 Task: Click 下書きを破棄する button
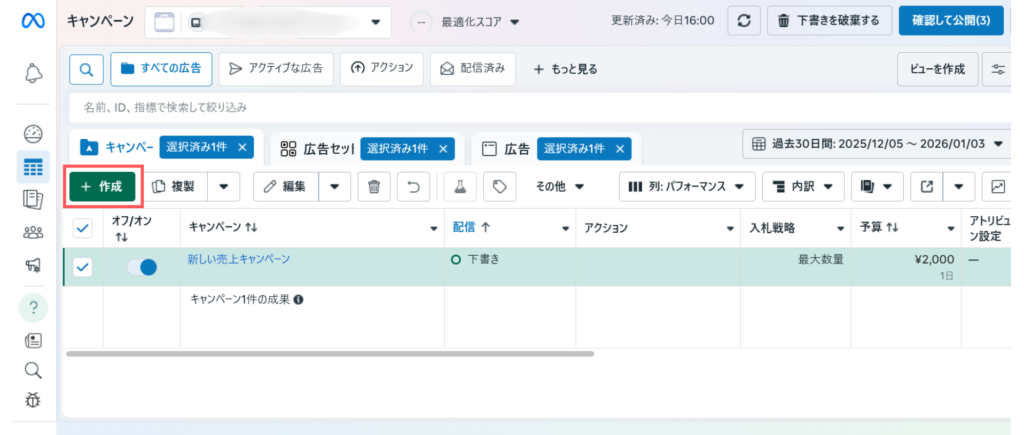click(x=829, y=22)
